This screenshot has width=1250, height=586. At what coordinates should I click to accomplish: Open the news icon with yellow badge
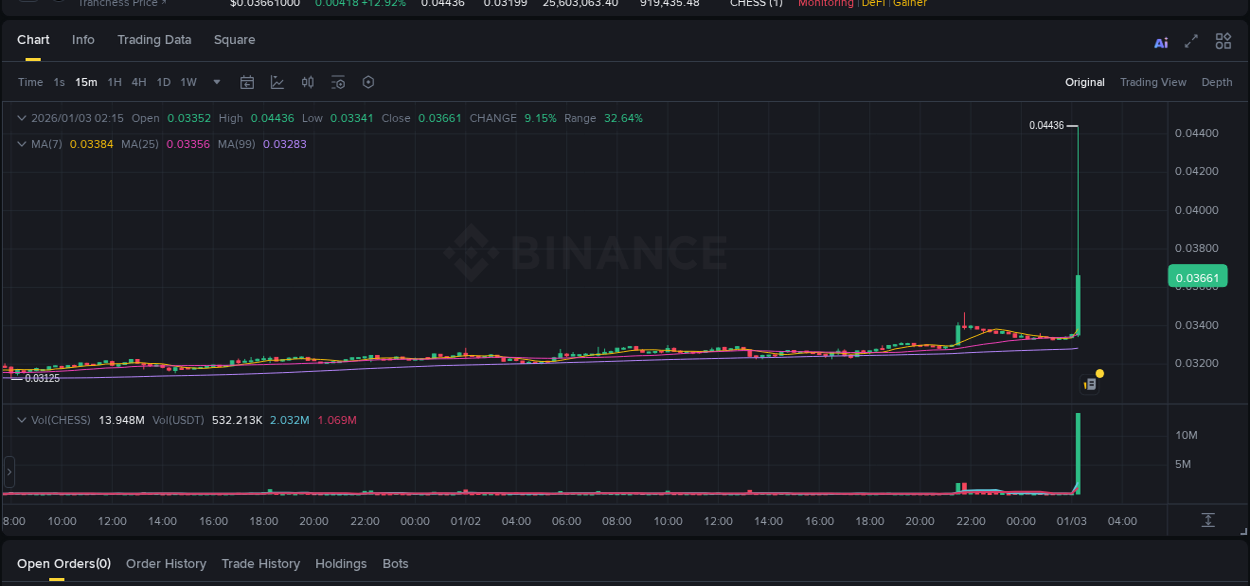point(1090,383)
